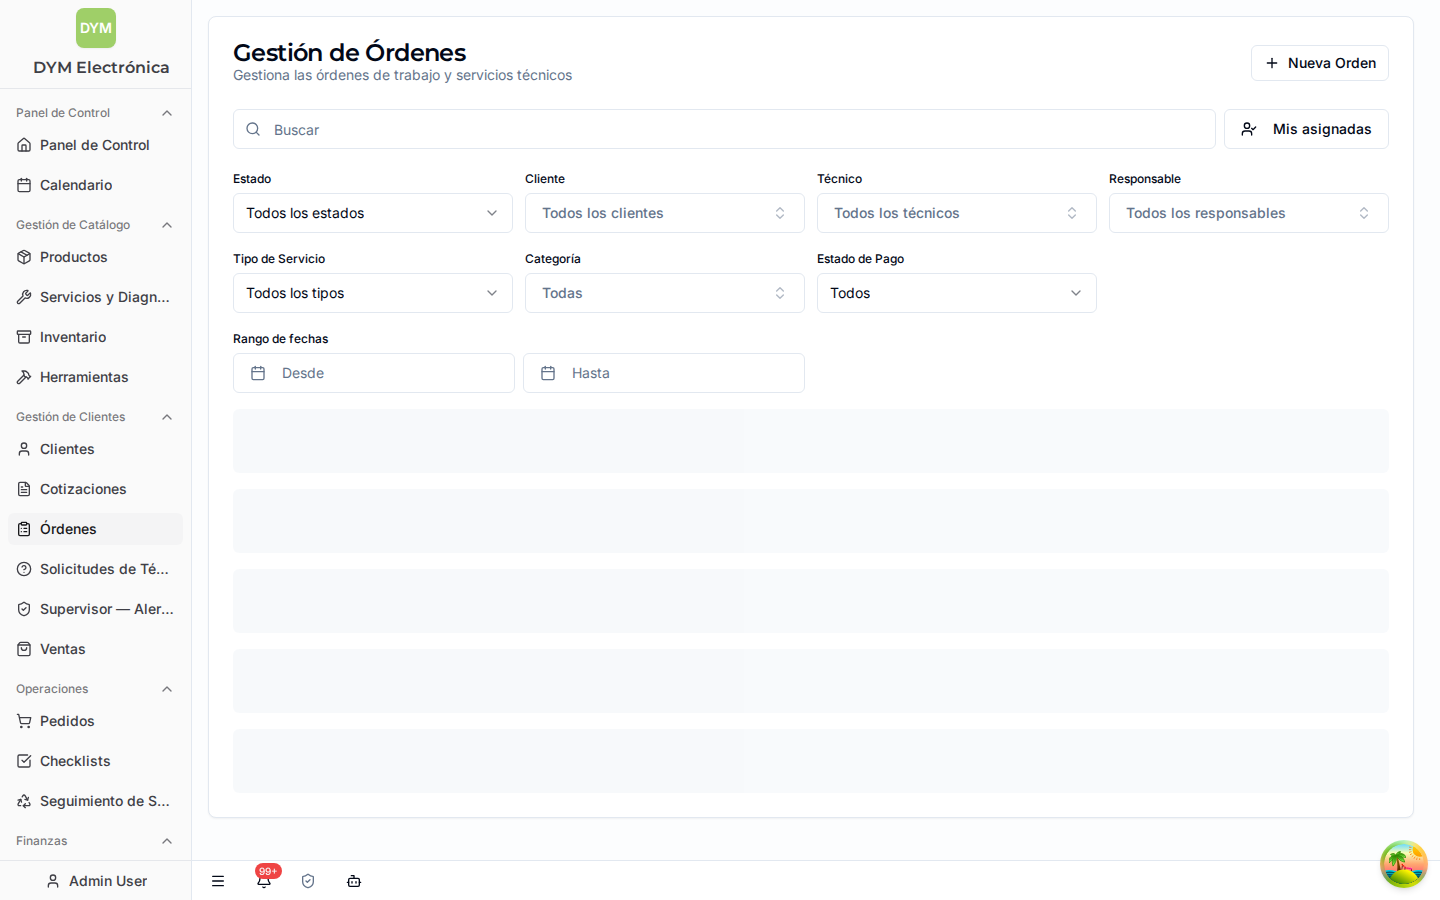Open the shield check icon in bottom bar
This screenshot has height=900, width=1440.
308,881
